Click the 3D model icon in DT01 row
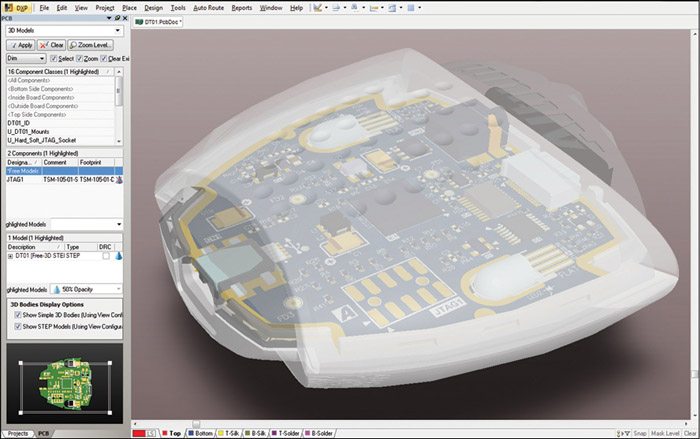 [118, 256]
